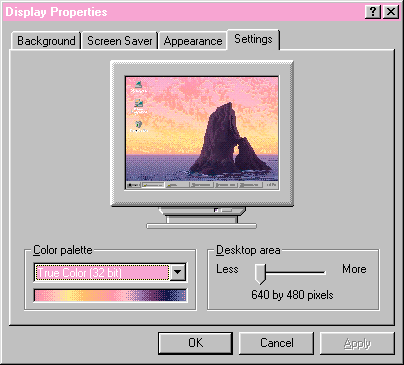Click the Cancel button
This screenshot has height=365, width=404.
[277, 343]
